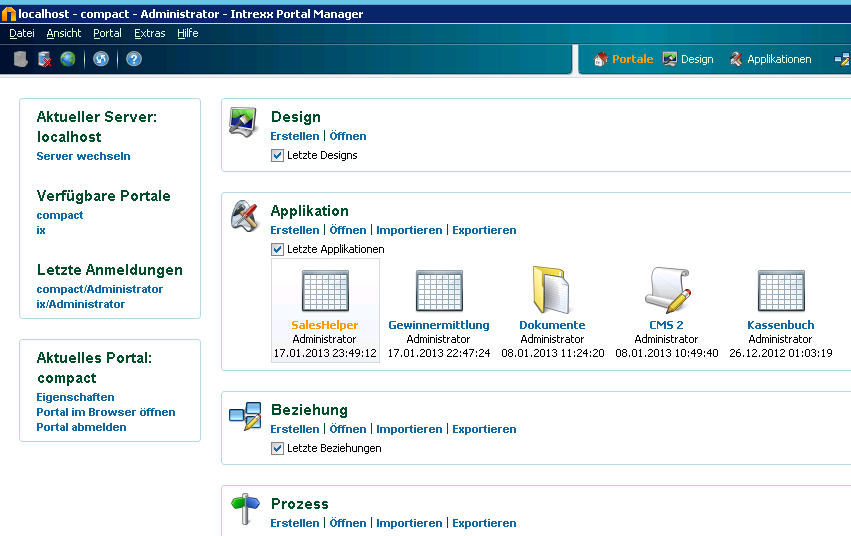Click the refresh globe toolbar icon

click(x=101, y=59)
